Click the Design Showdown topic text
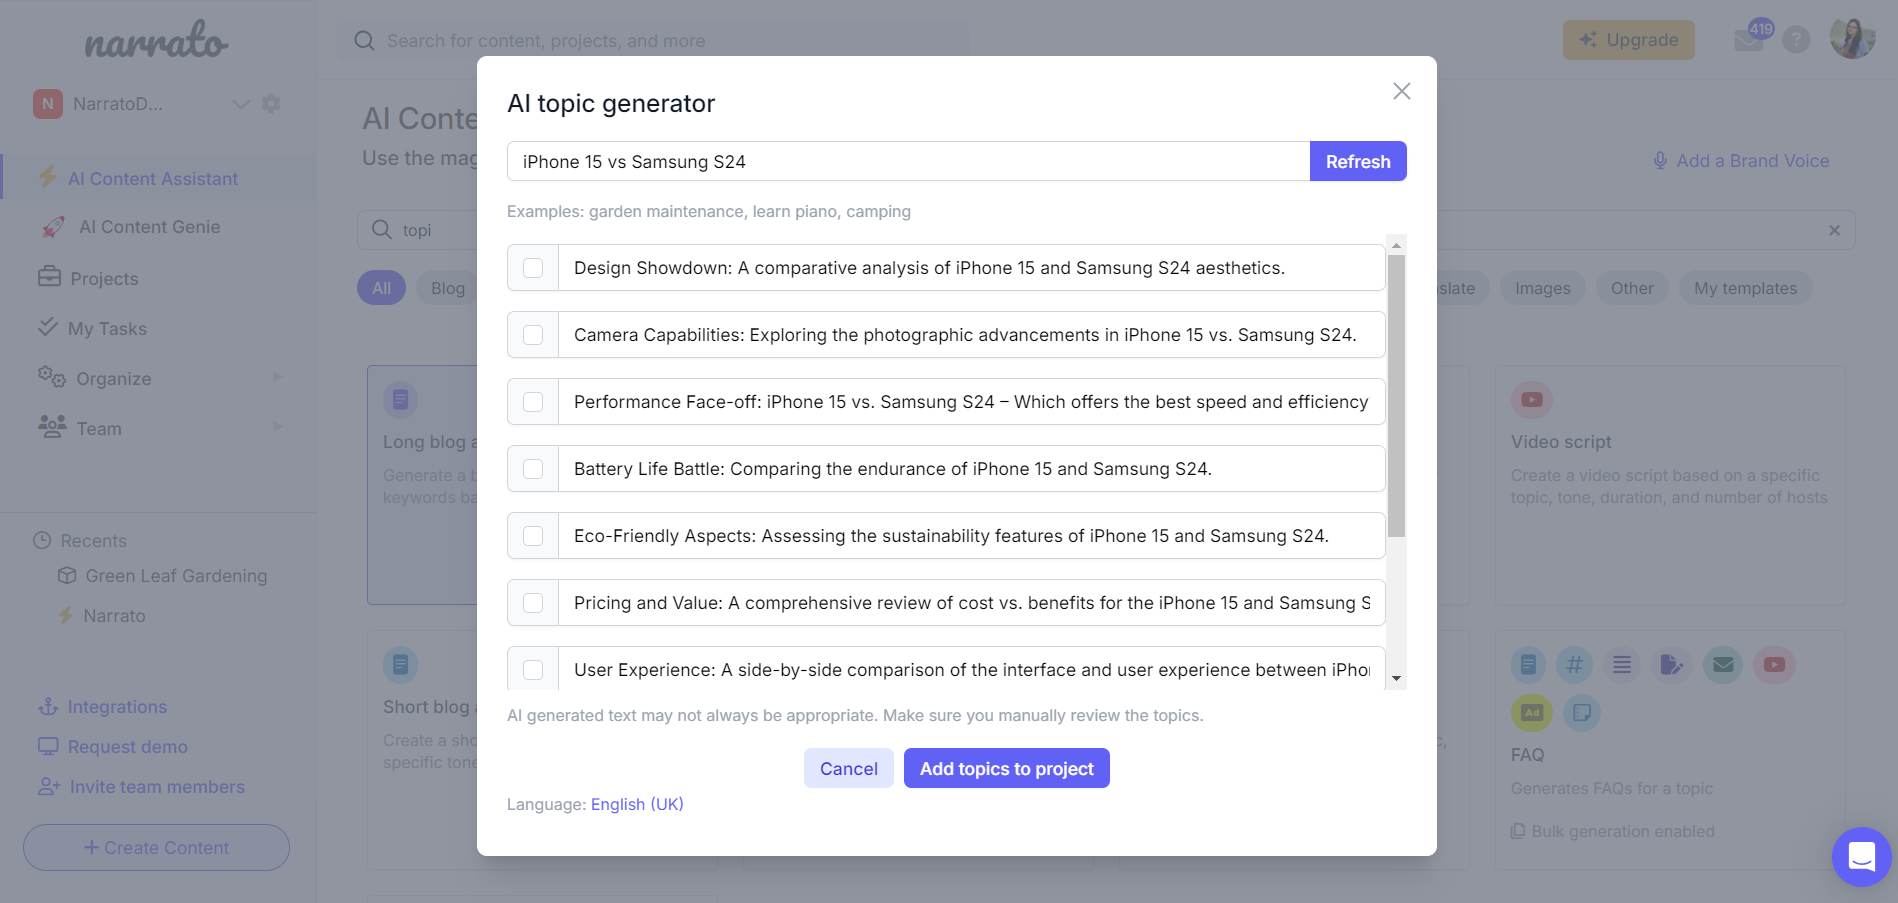 pyautogui.click(x=929, y=268)
